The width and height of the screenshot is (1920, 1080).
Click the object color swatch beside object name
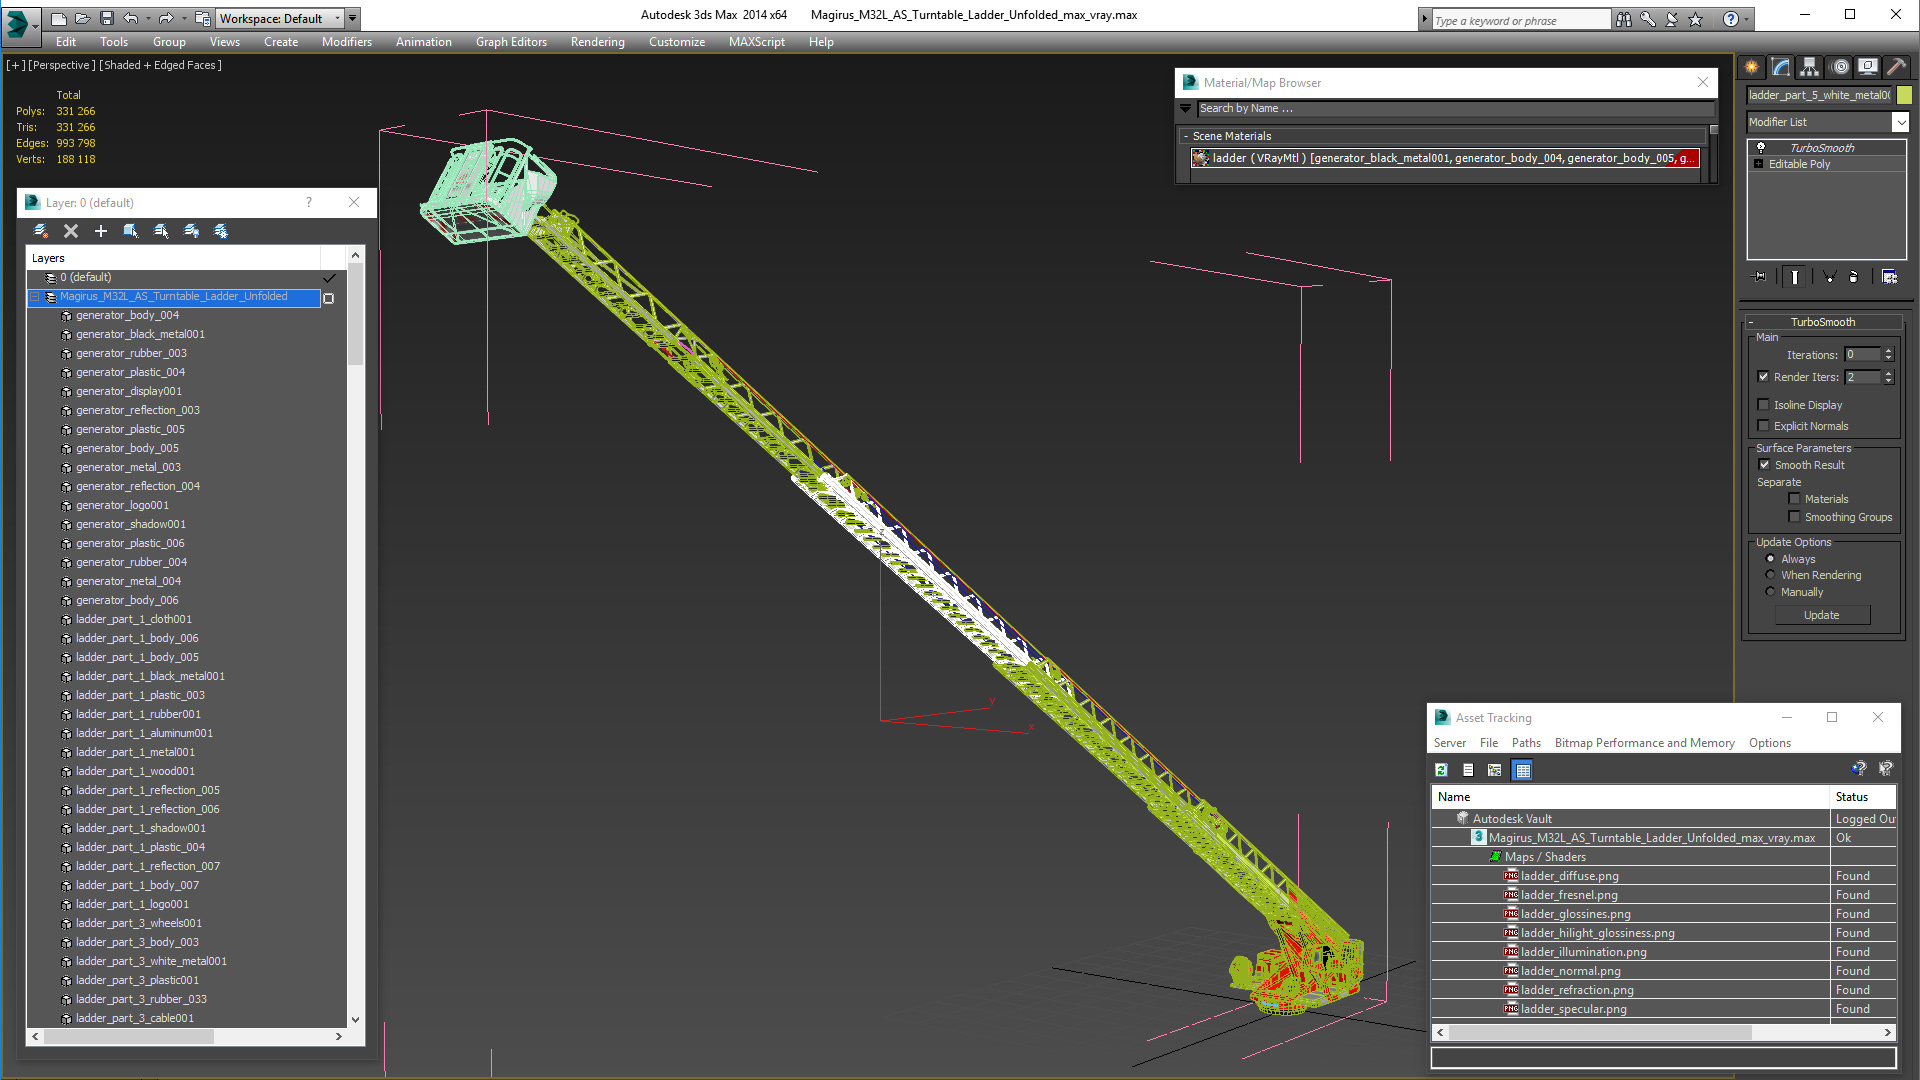1904,95
